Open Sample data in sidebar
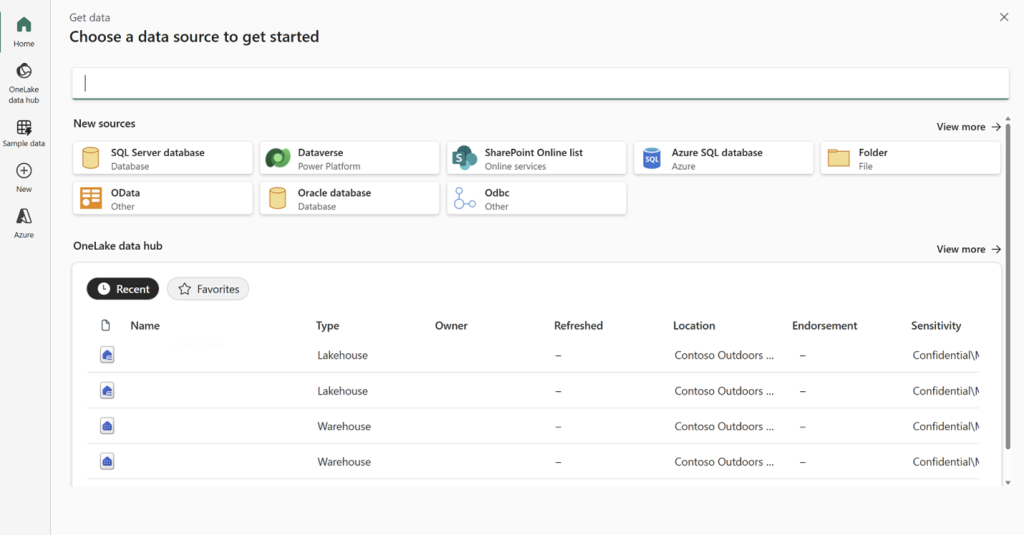 point(24,127)
